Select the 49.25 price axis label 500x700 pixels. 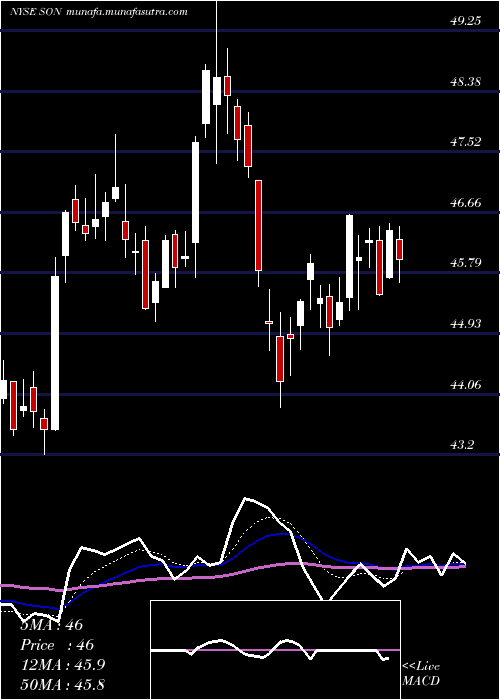pos(466,21)
